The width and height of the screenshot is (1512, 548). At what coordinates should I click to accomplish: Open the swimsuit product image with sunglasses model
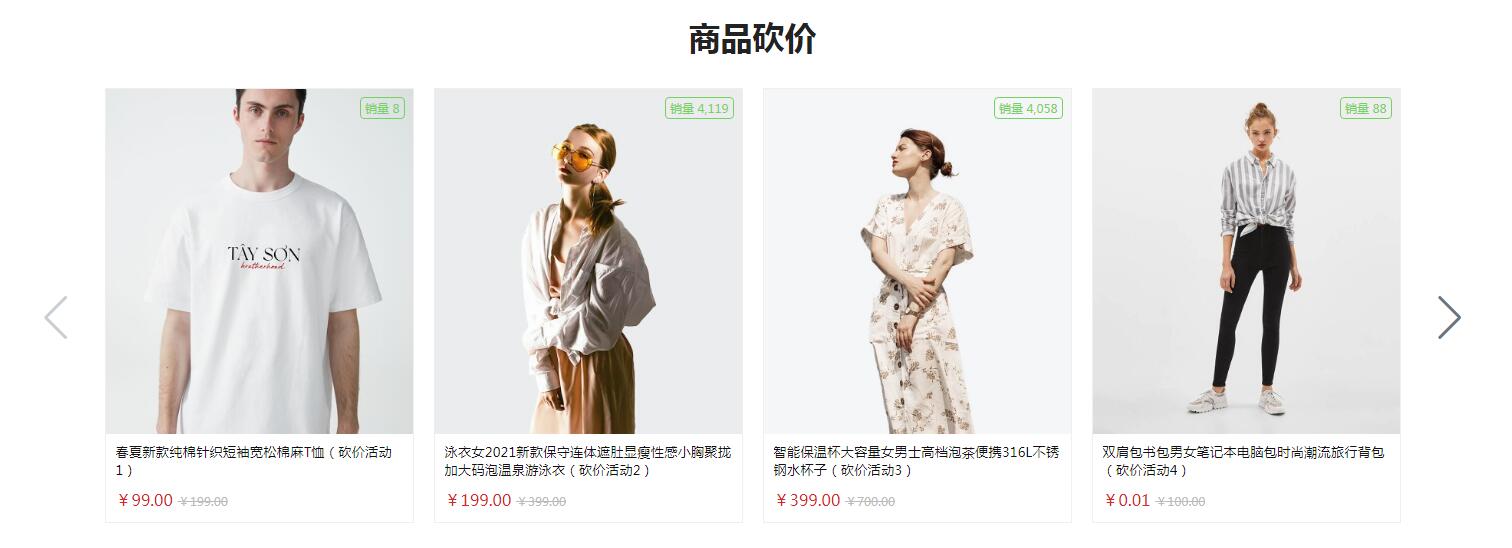click(588, 261)
